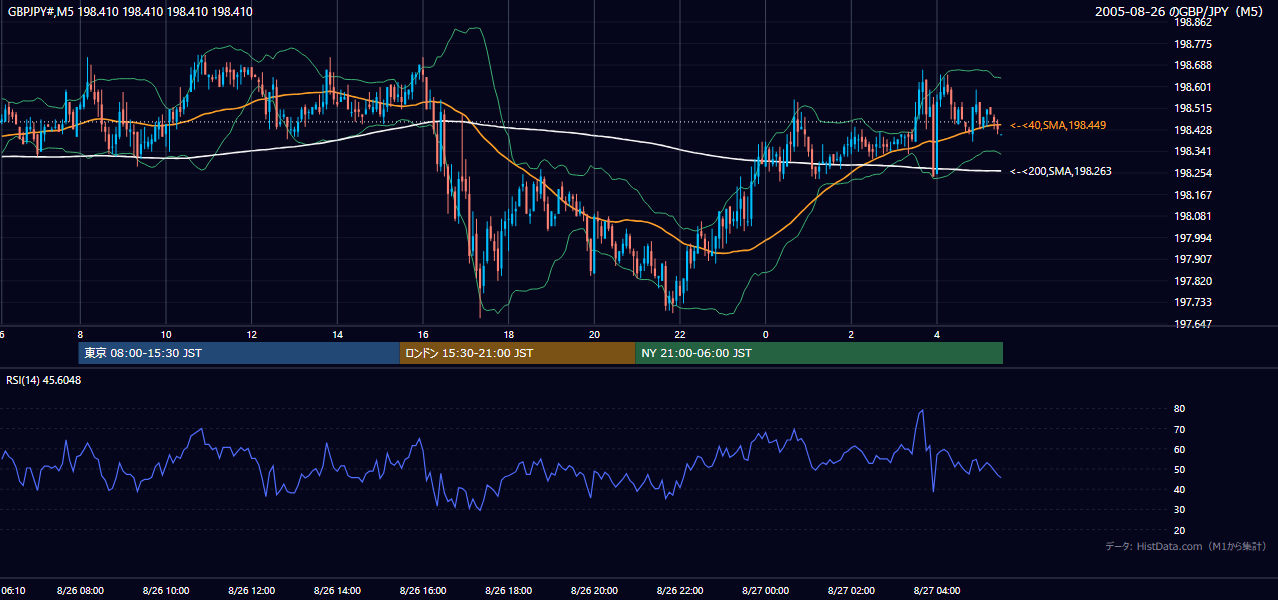The width and height of the screenshot is (1278, 600).
Task: Click price level 197.820 on the axis
Action: [x=1193, y=281]
